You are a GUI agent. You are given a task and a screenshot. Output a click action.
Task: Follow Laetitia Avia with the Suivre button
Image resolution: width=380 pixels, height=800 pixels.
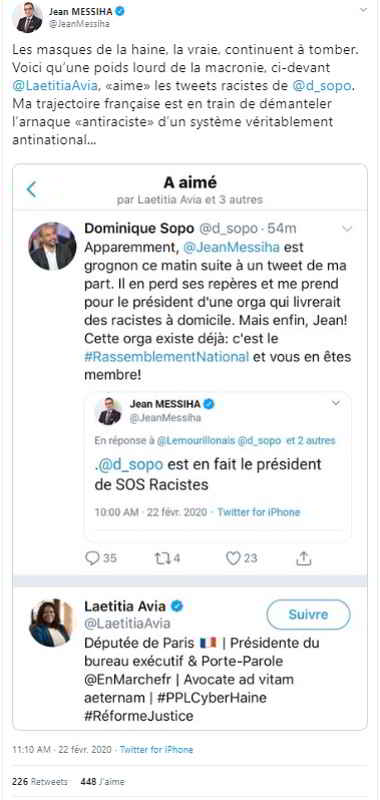point(309,614)
